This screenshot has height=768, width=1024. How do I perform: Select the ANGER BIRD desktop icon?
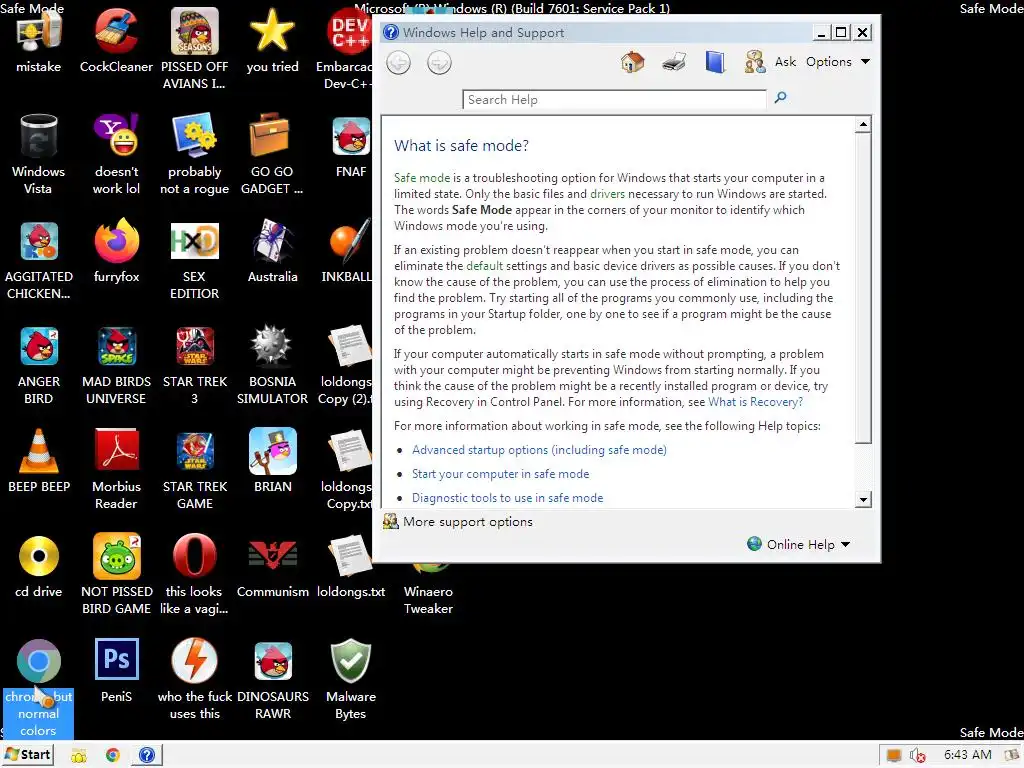pyautogui.click(x=39, y=364)
